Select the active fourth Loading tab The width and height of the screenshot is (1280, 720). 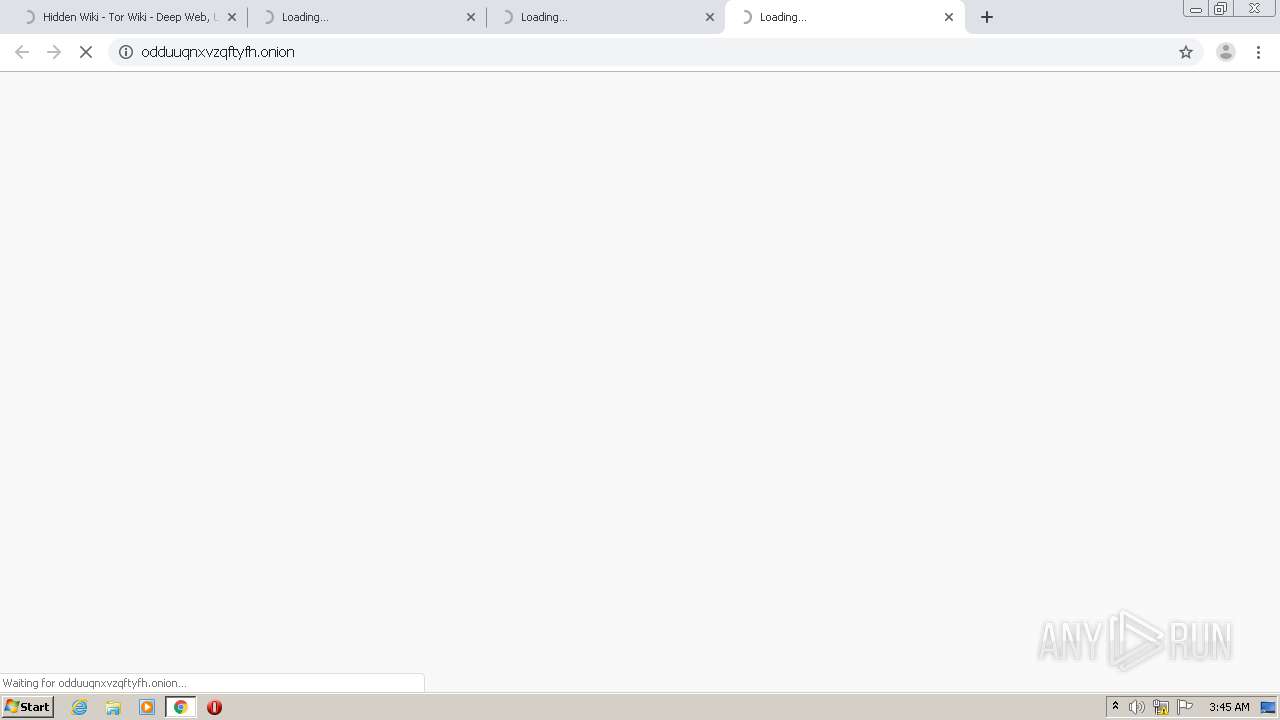[843, 17]
